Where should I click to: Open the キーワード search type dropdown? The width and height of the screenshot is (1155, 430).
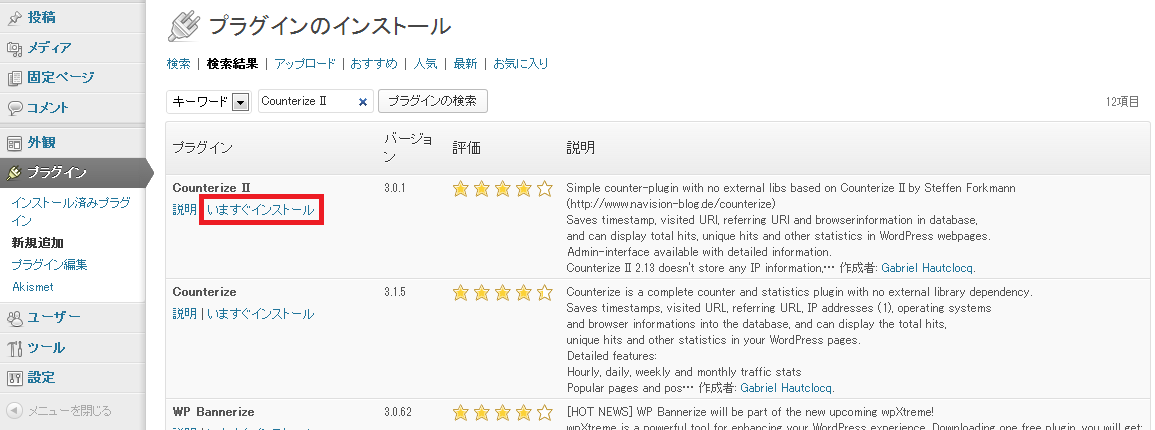(x=240, y=101)
